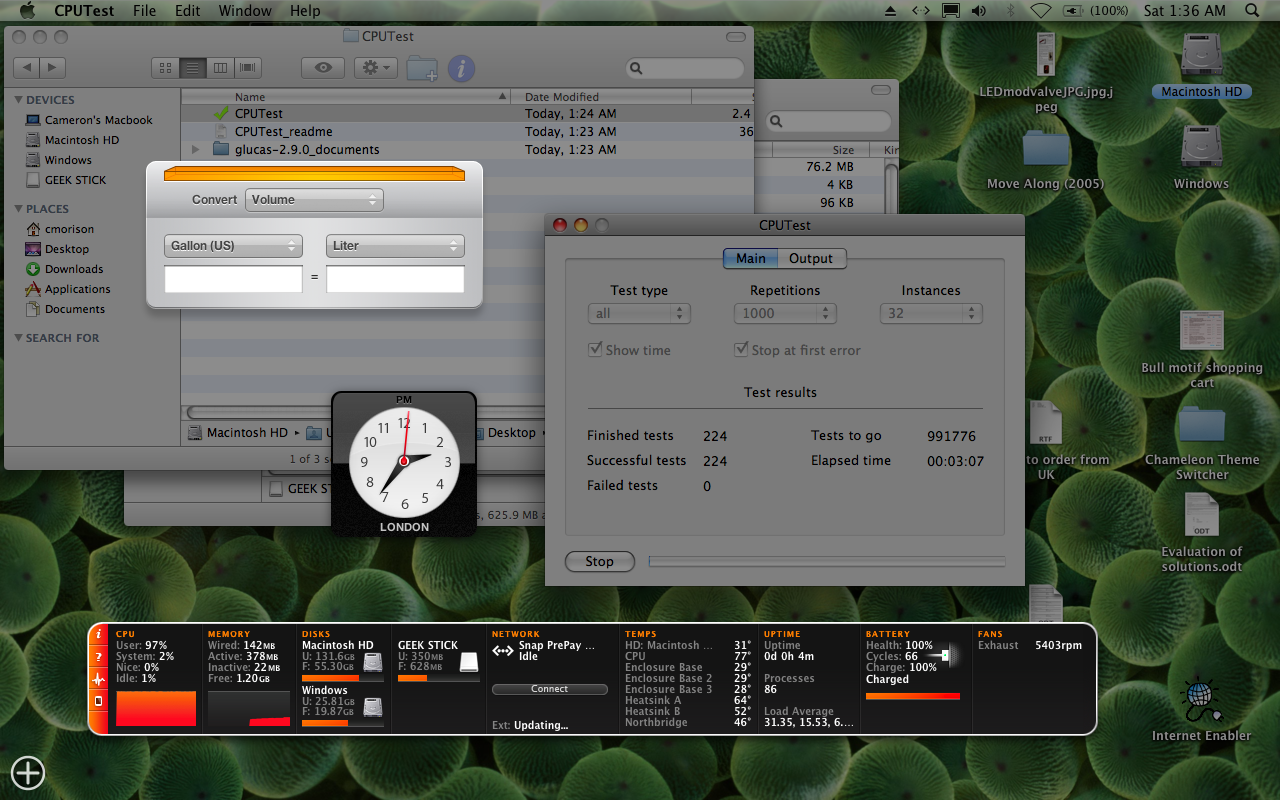Open the Instances 32 dropdown

931,313
